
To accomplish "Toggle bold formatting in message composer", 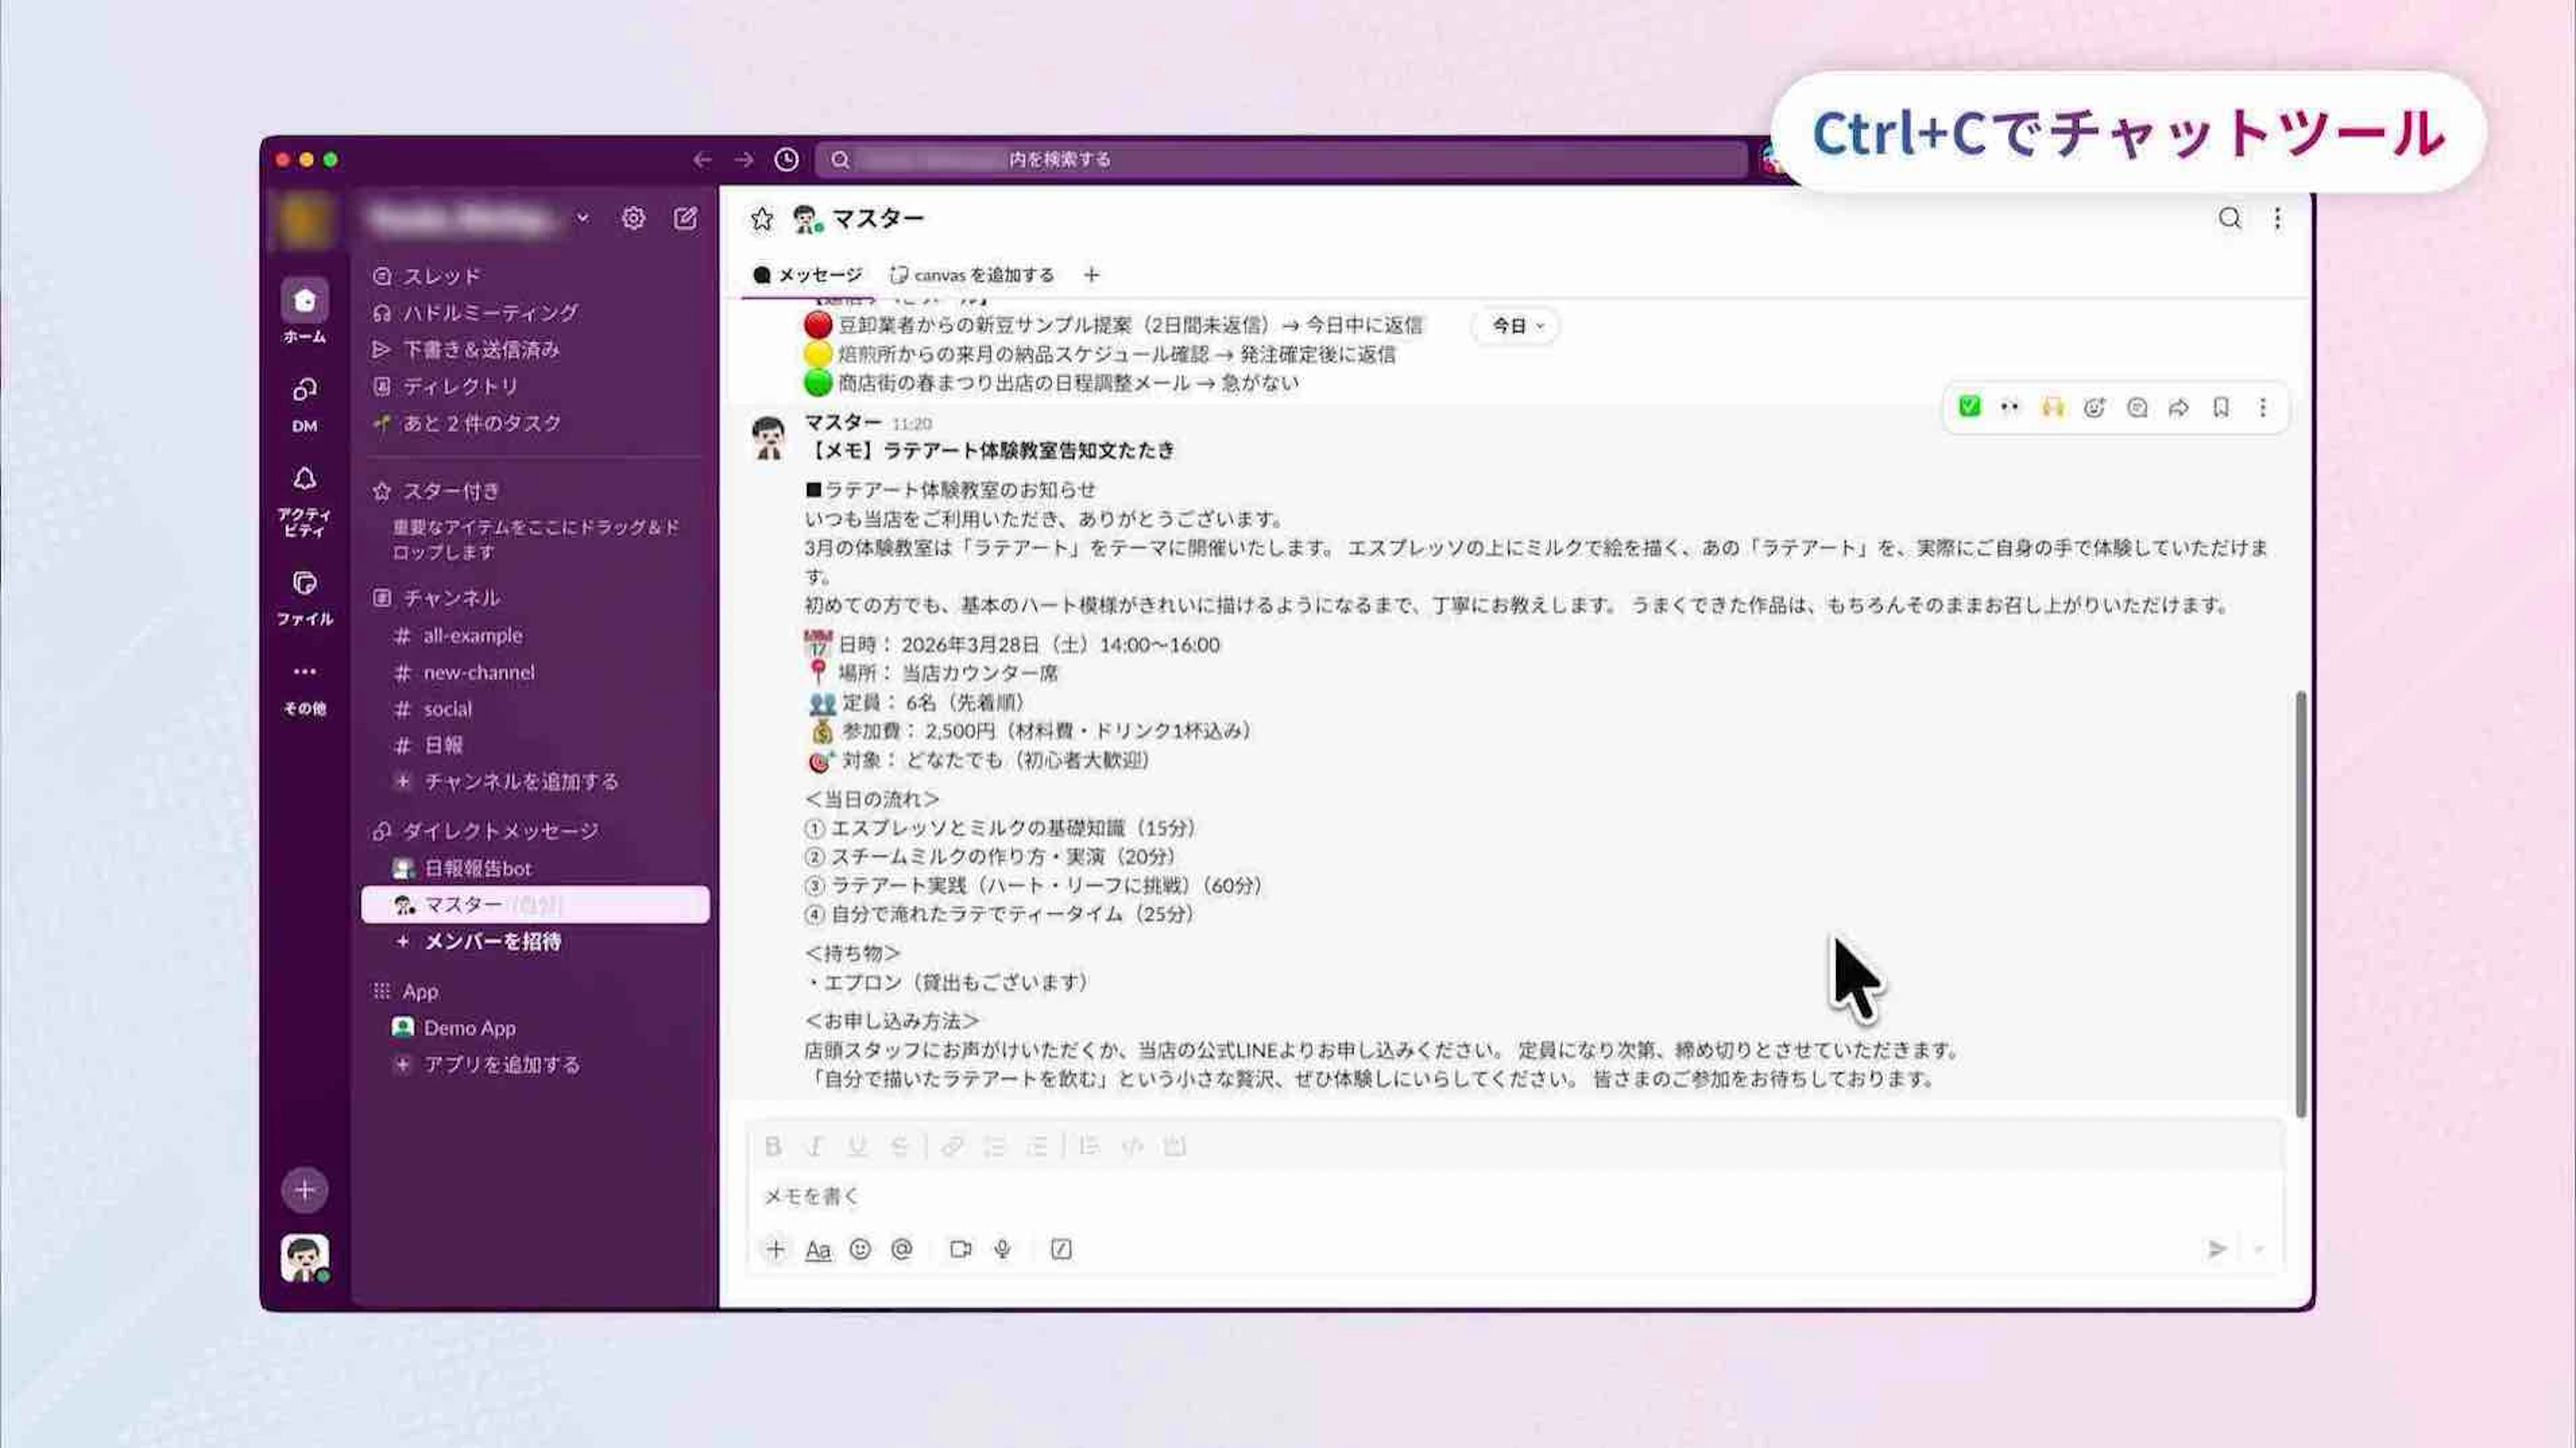I will click(773, 1146).
